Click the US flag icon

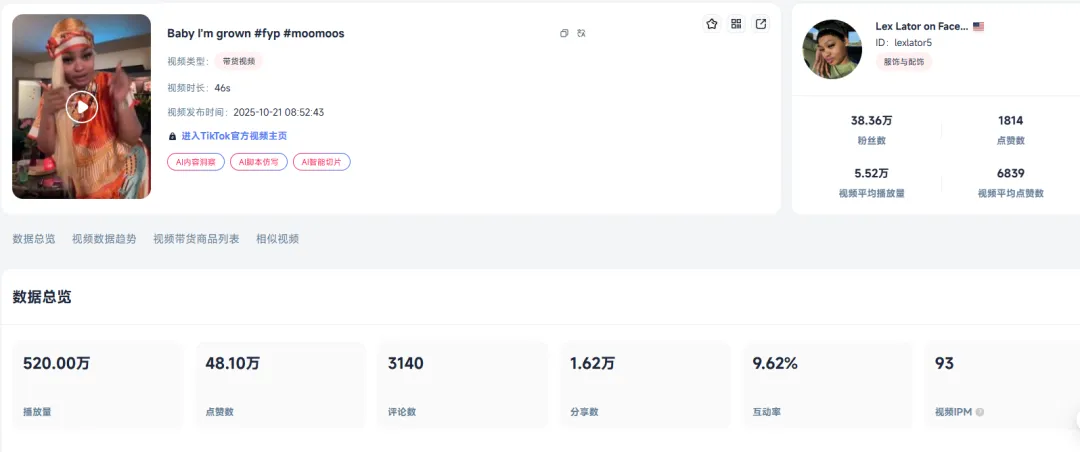978,27
